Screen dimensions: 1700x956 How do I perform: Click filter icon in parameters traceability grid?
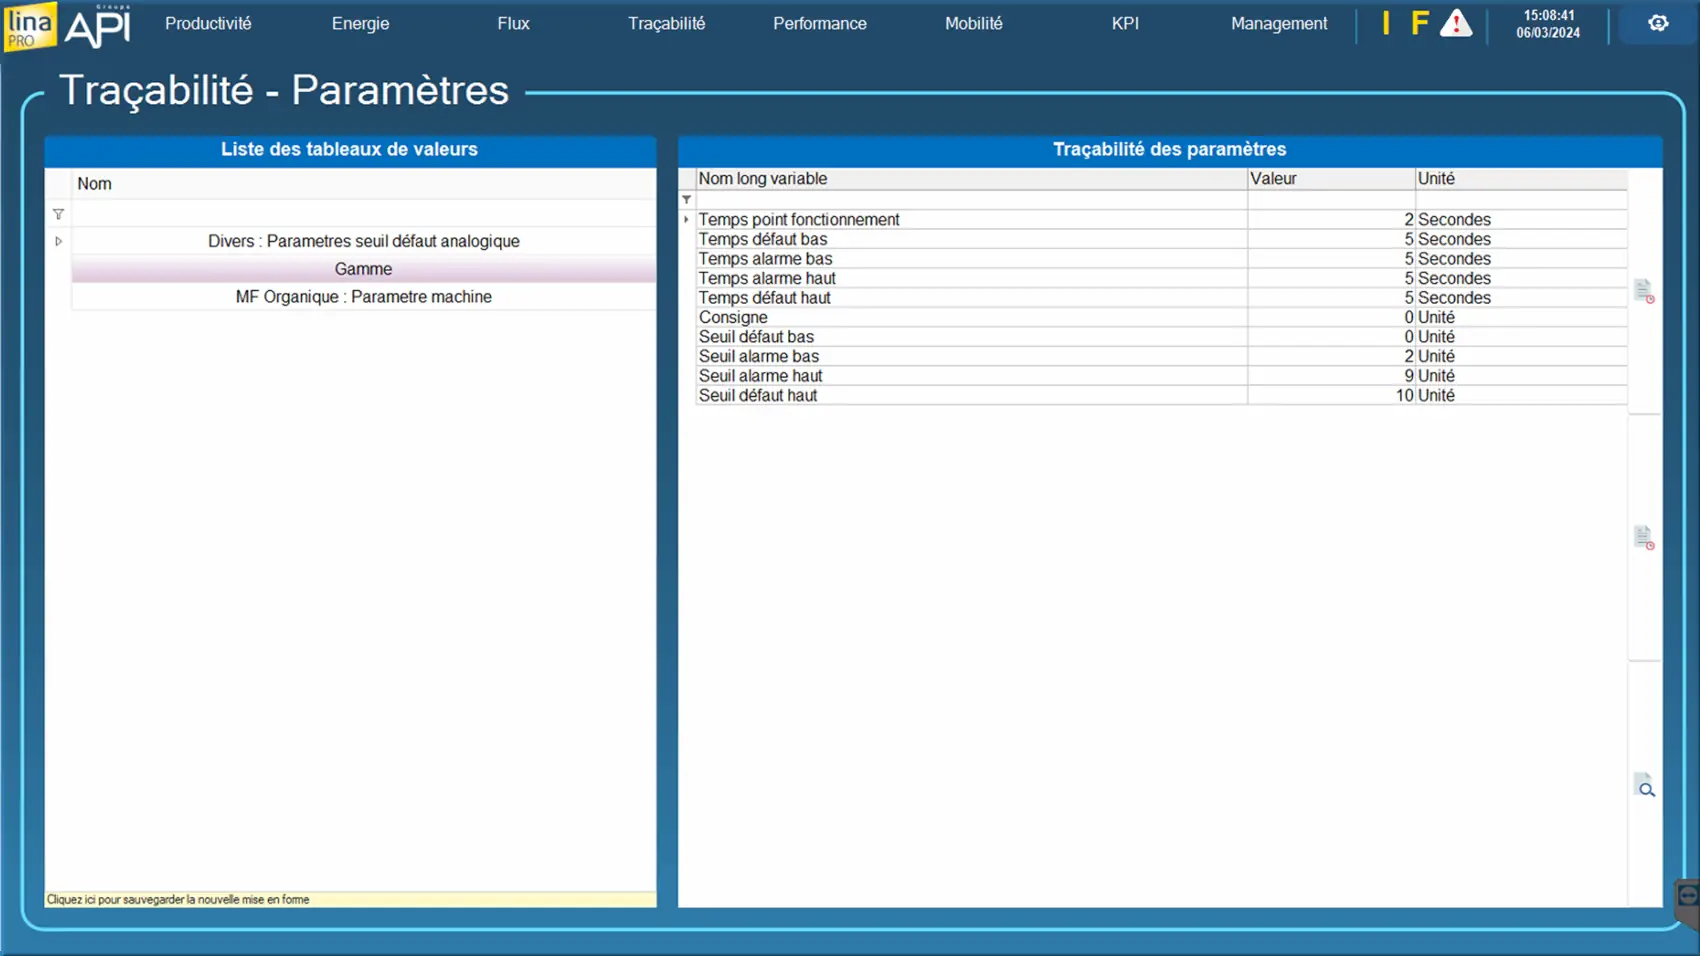click(x=686, y=200)
